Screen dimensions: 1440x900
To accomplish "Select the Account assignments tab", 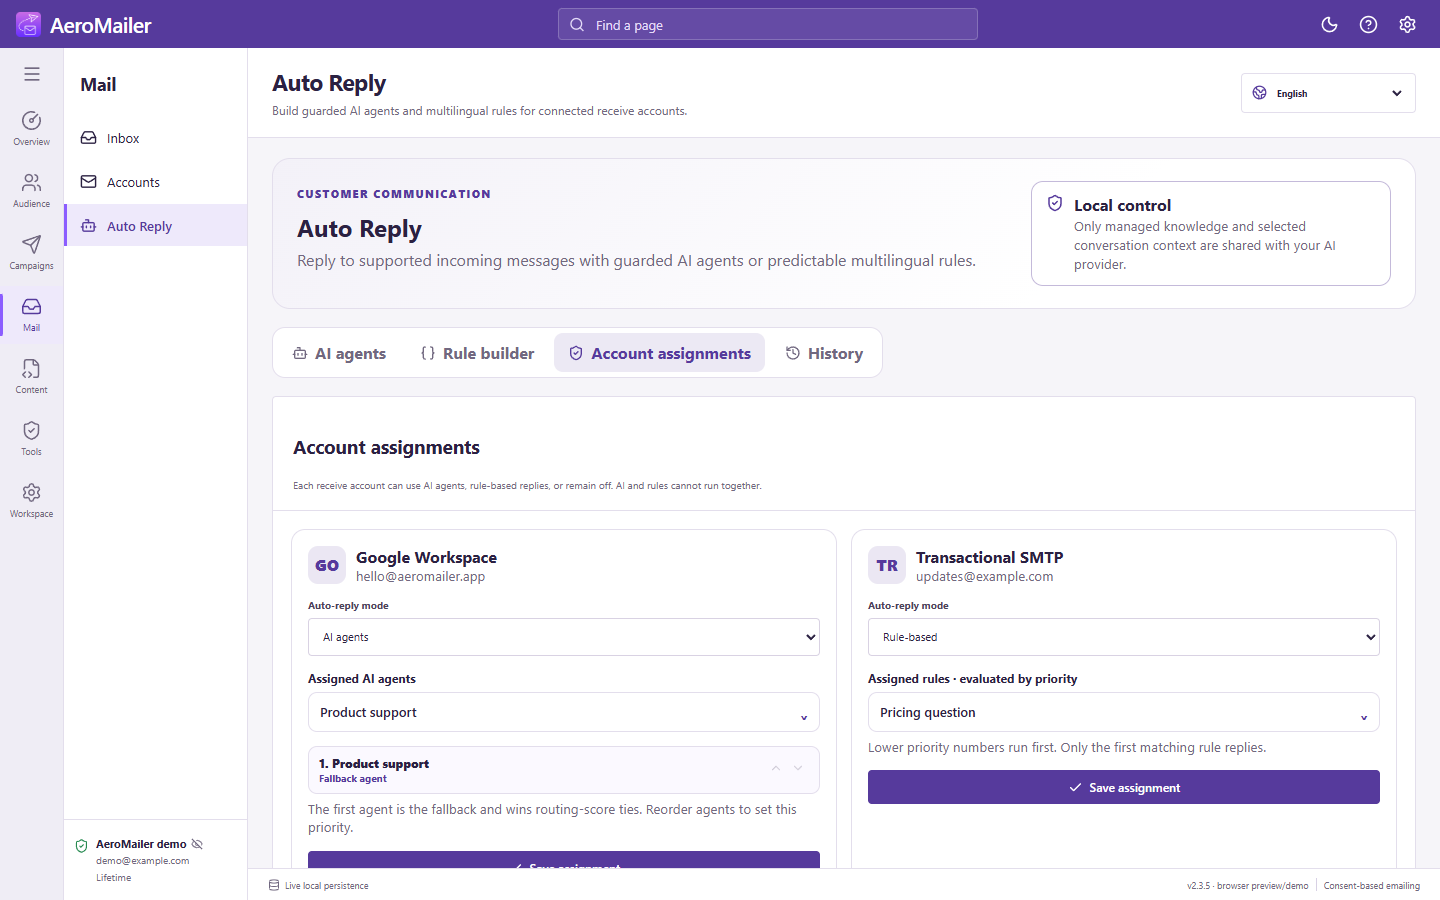I will [x=660, y=353].
